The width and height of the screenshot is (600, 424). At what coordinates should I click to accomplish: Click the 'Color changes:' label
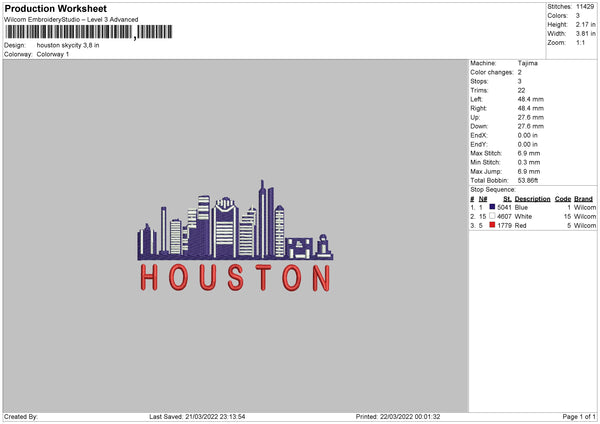[x=492, y=72]
